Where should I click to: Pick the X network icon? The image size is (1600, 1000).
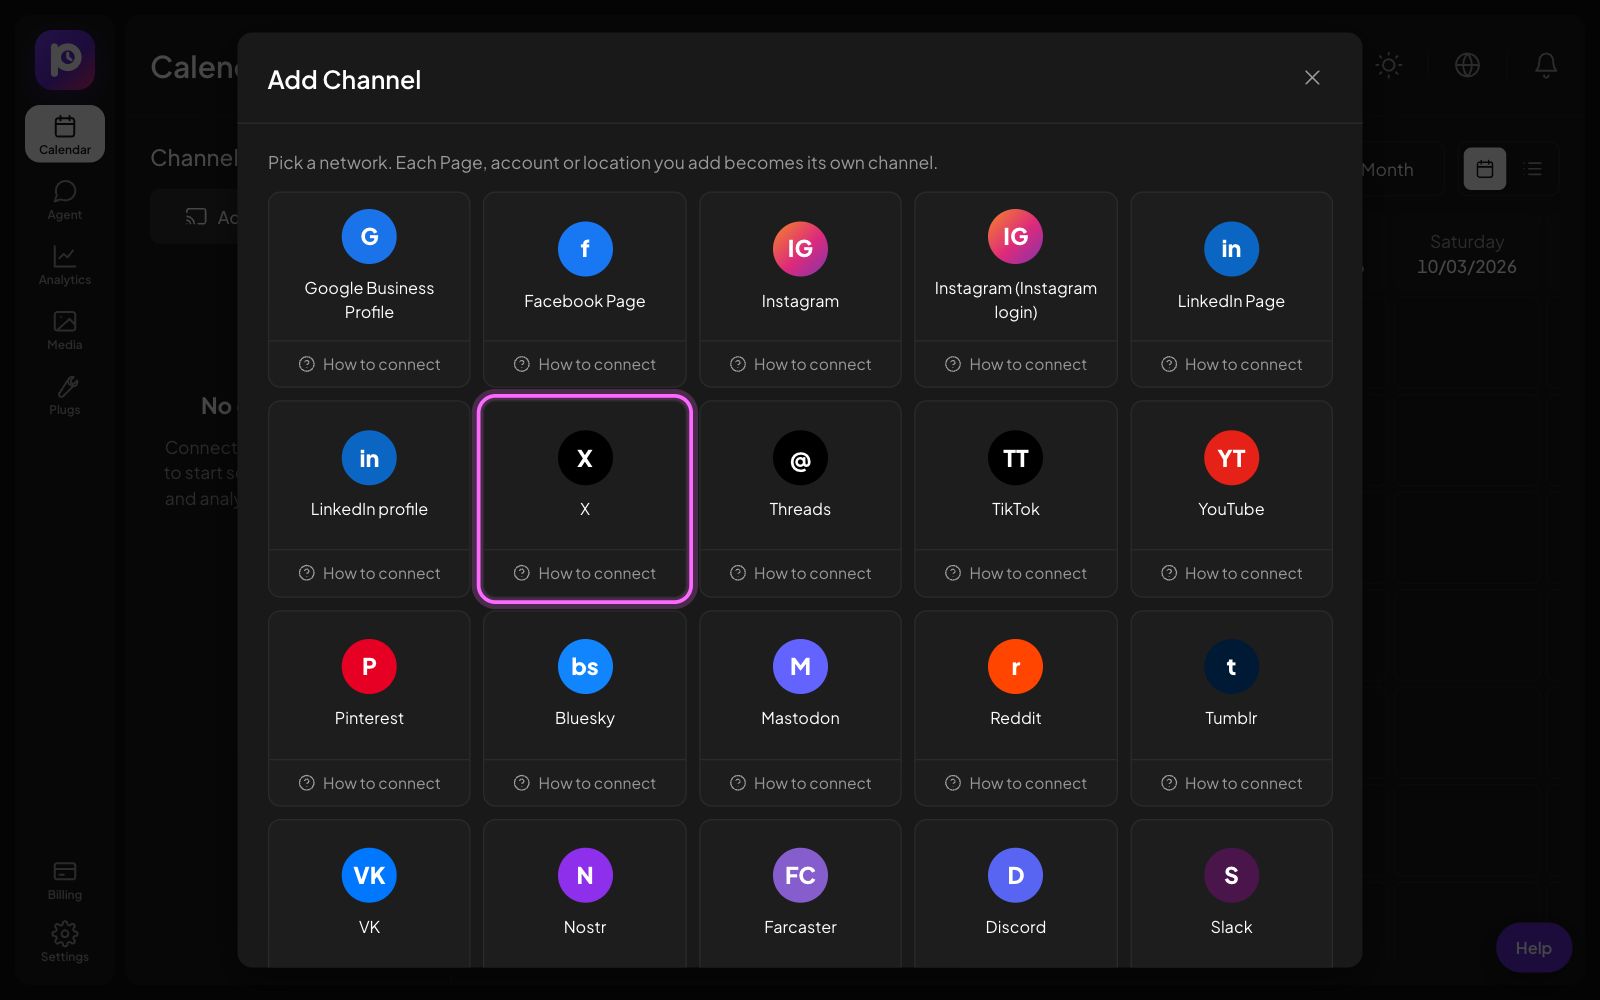[585, 458]
